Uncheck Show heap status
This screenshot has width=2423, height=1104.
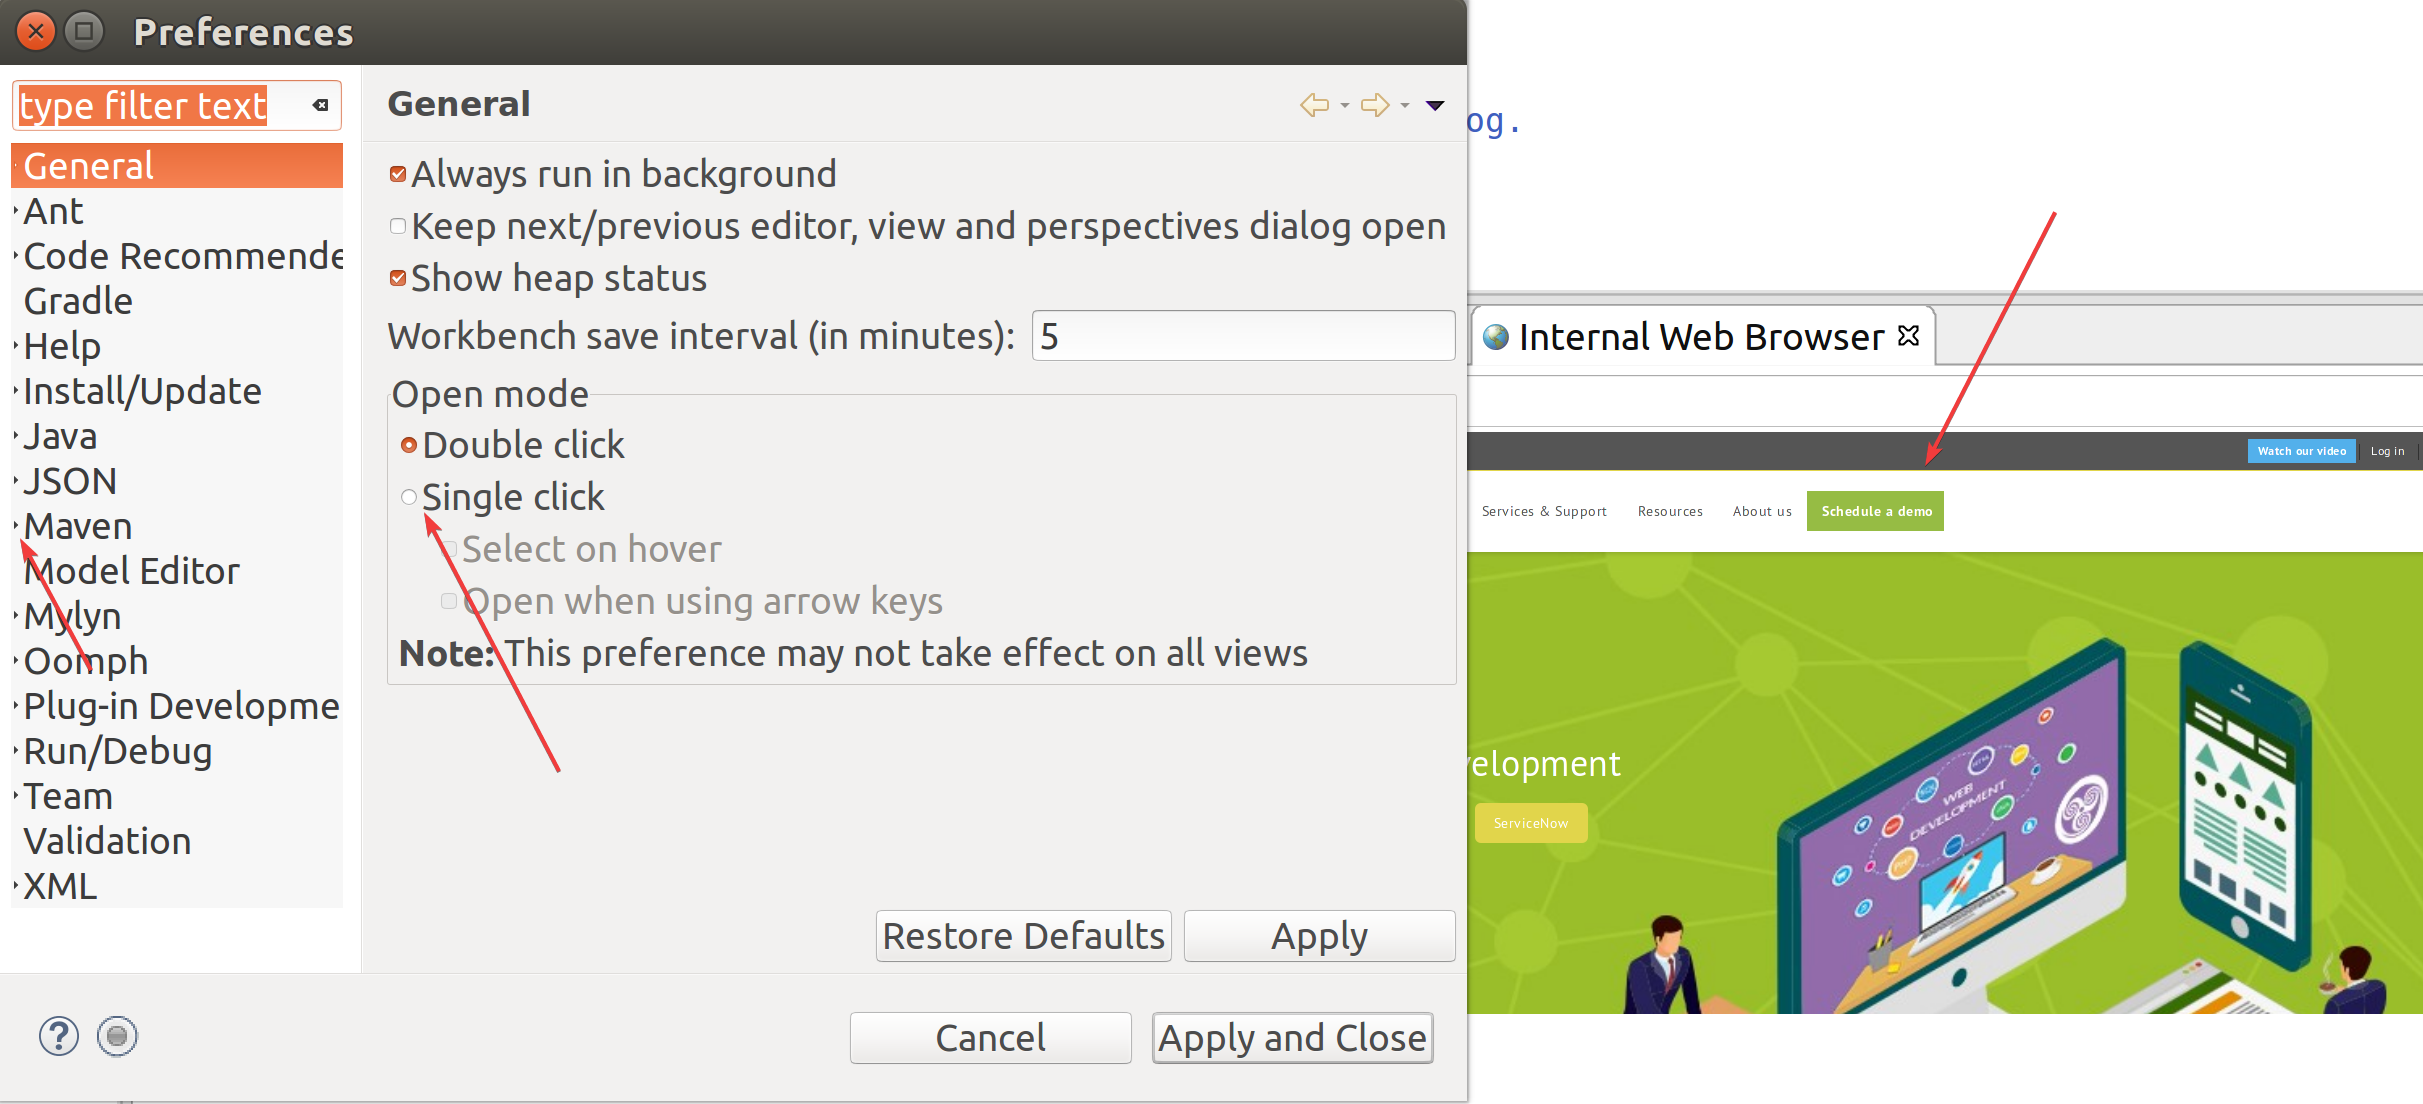397,277
